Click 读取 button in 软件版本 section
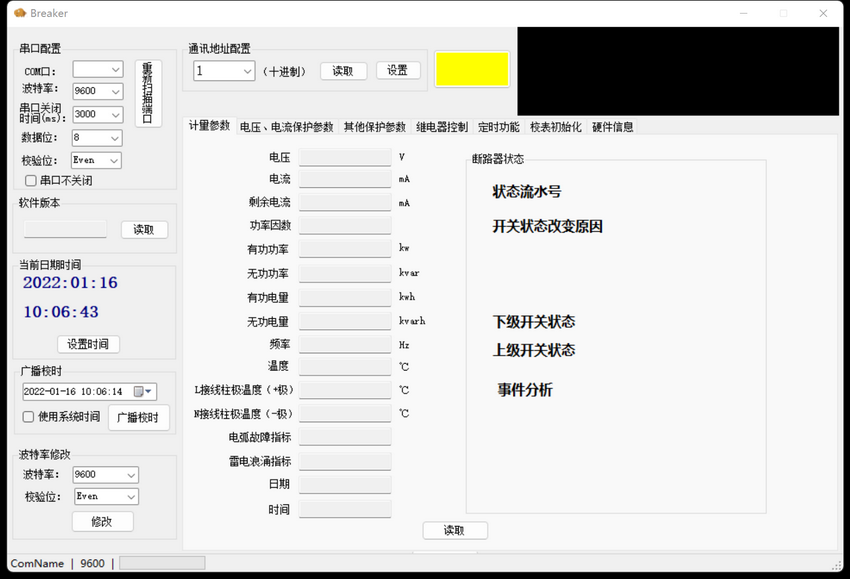The height and width of the screenshot is (579, 850). (x=144, y=230)
